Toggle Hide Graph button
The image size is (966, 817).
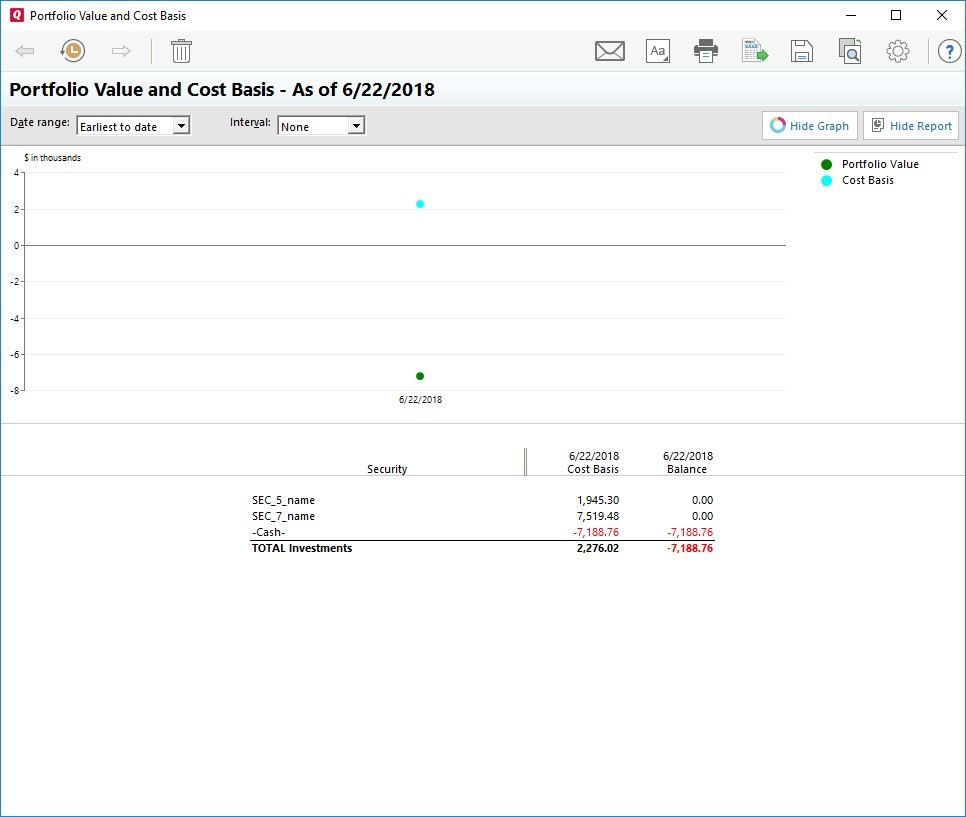(809, 126)
